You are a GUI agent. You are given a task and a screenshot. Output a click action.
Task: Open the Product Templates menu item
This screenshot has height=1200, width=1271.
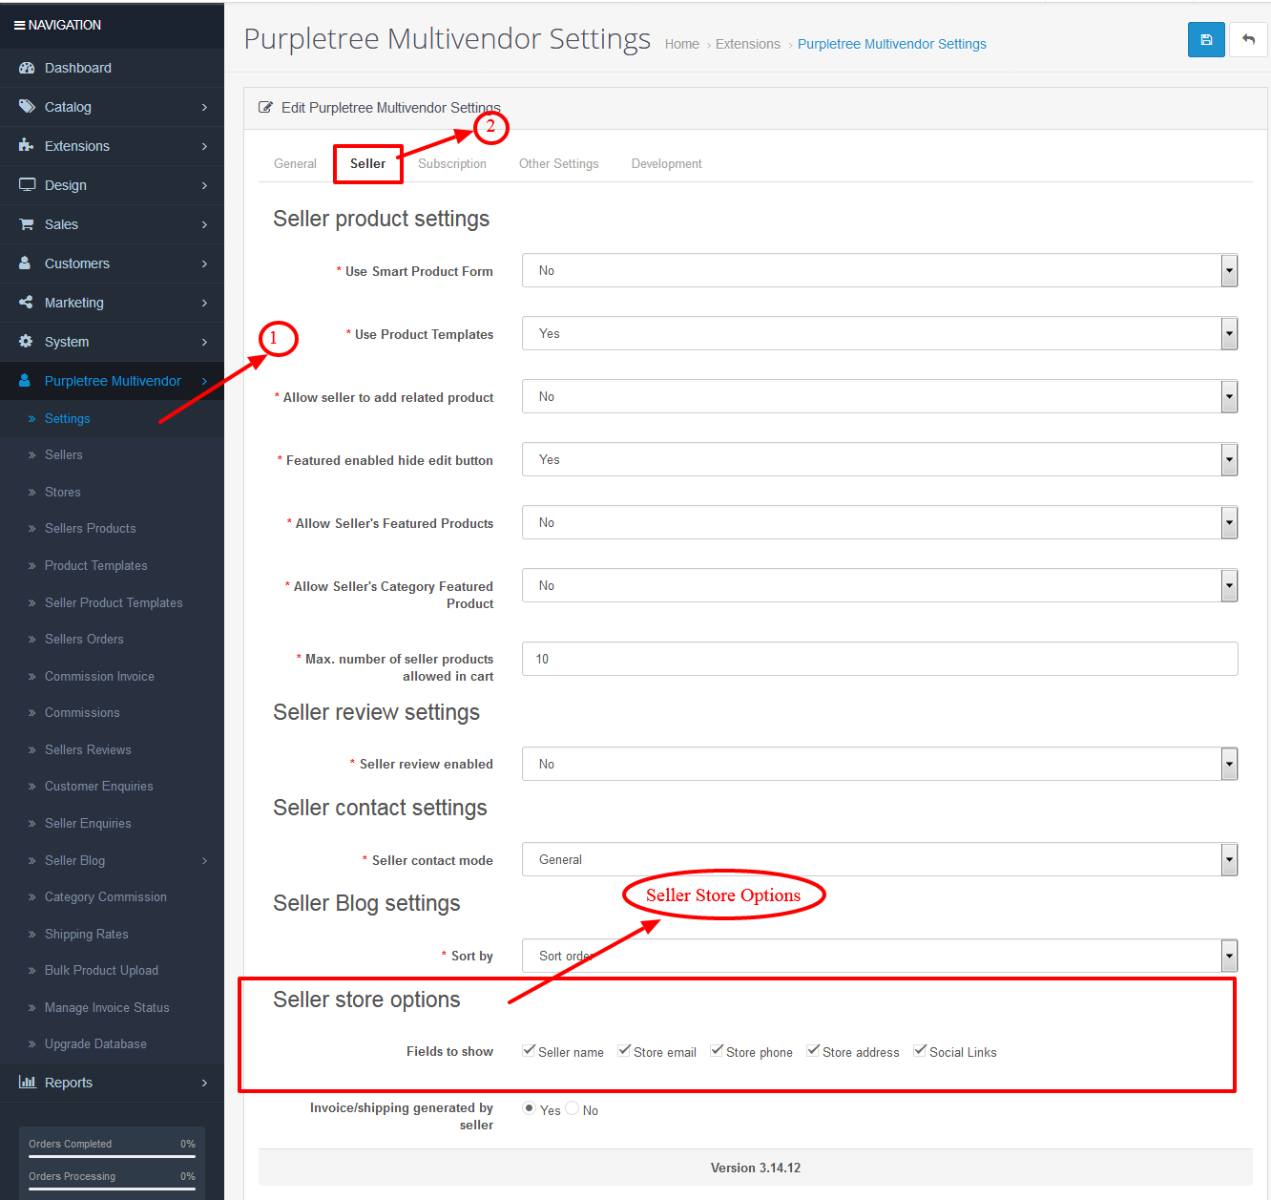click(x=96, y=565)
